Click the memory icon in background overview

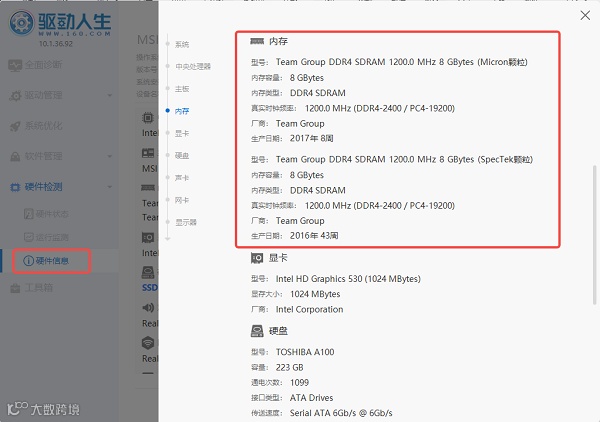[148, 187]
